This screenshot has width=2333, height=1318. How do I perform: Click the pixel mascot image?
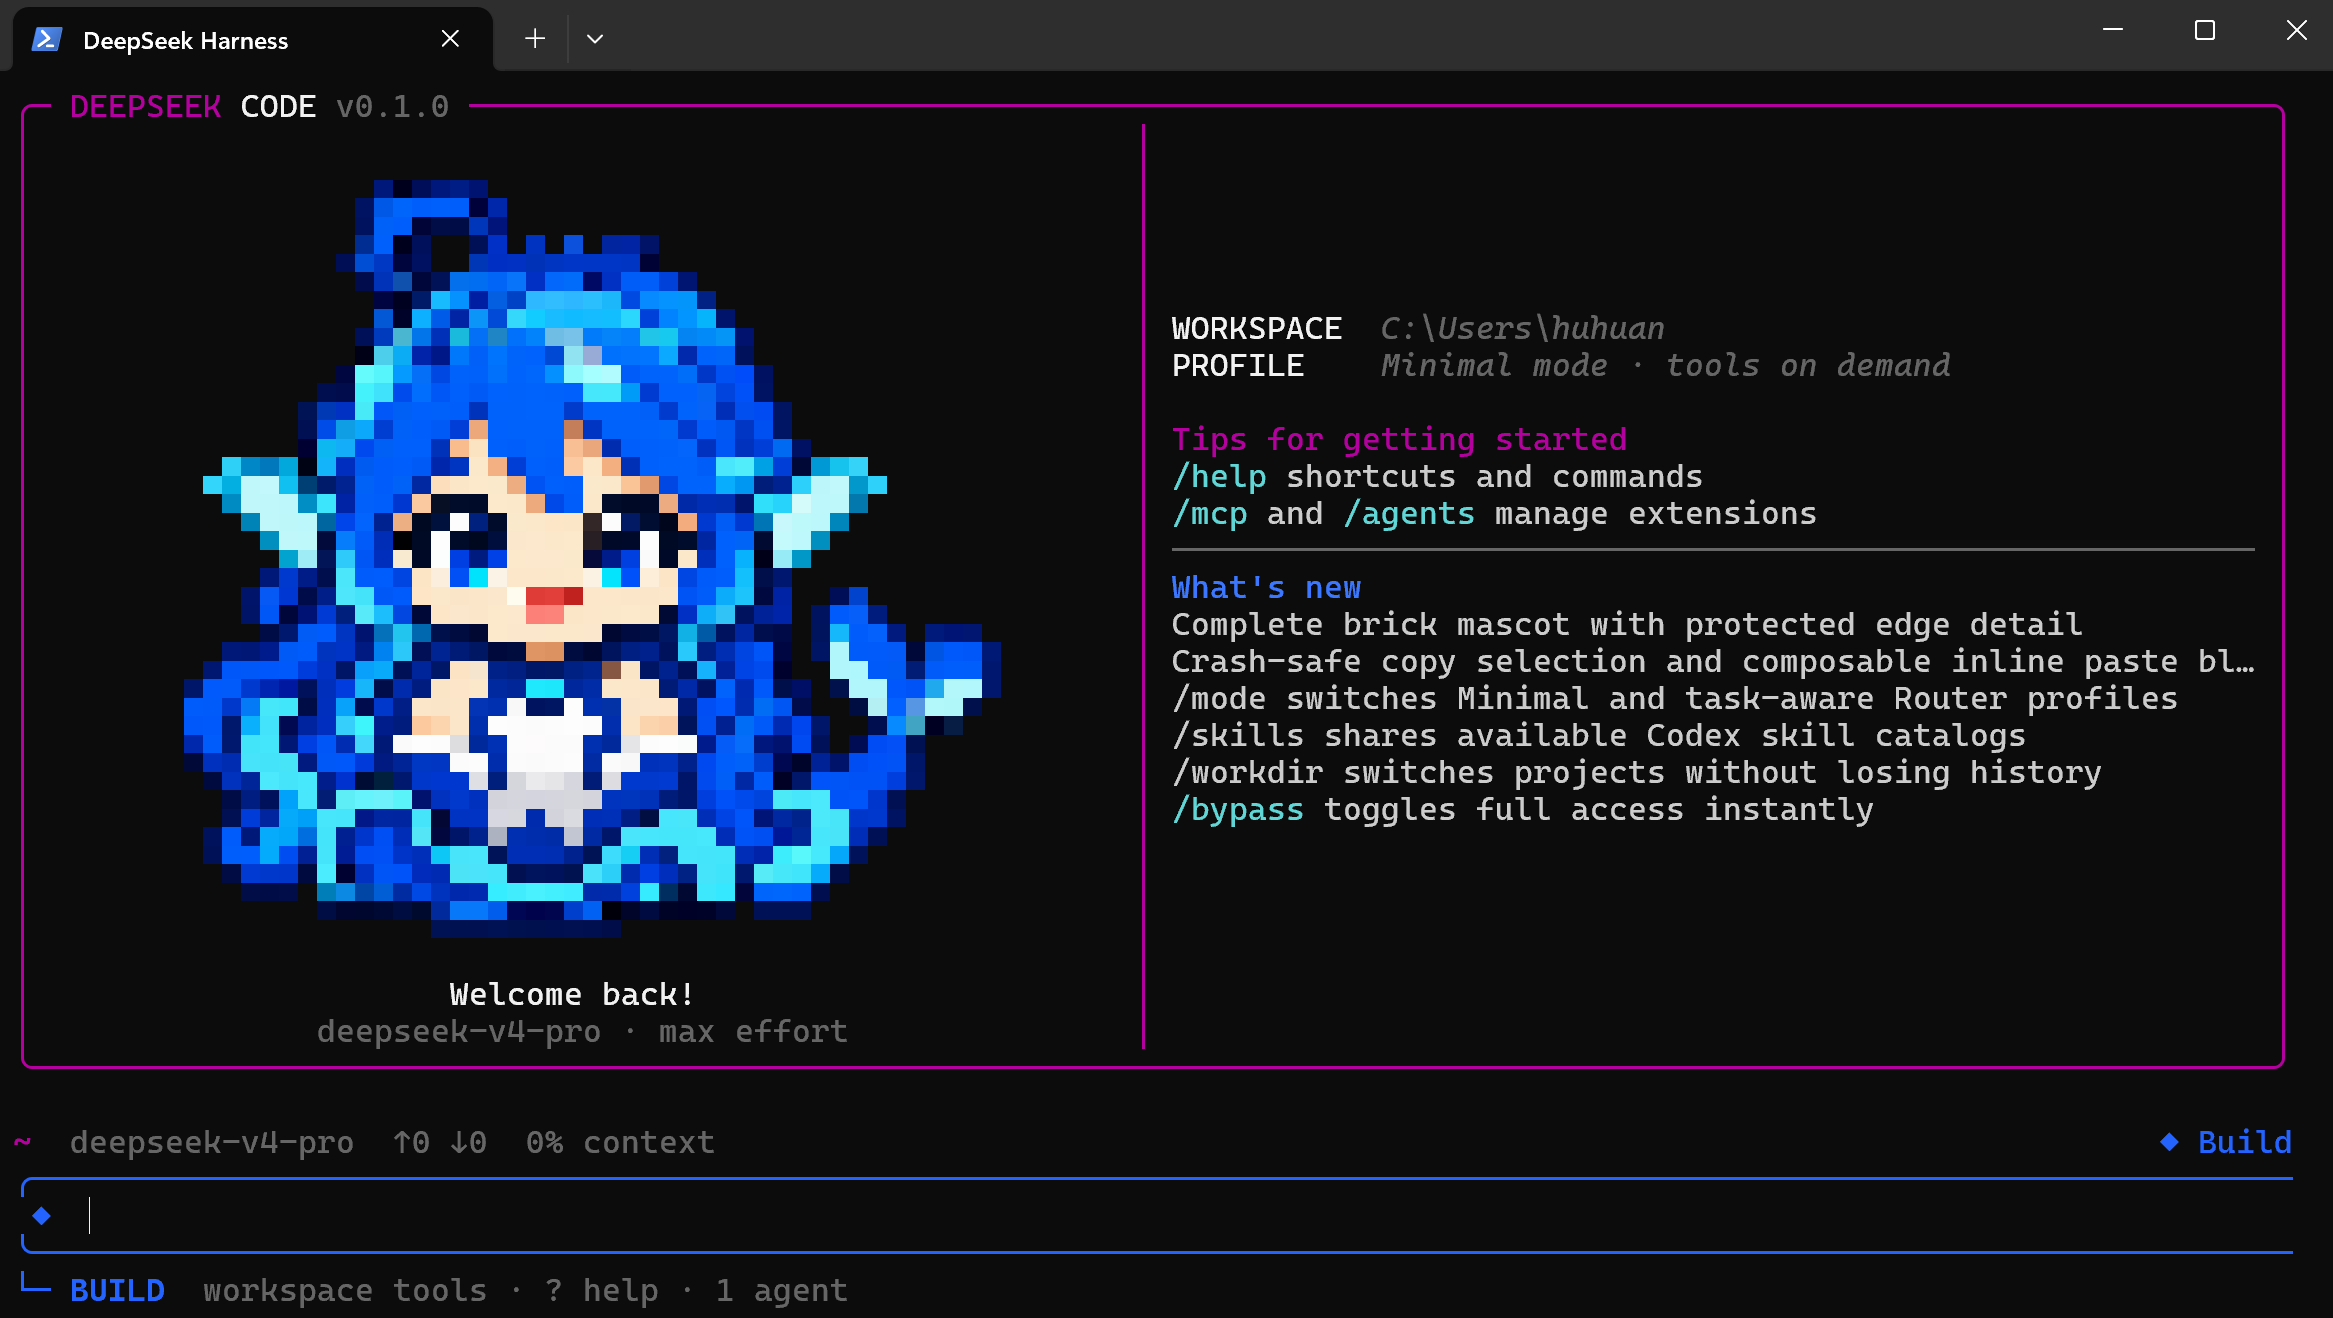point(592,558)
